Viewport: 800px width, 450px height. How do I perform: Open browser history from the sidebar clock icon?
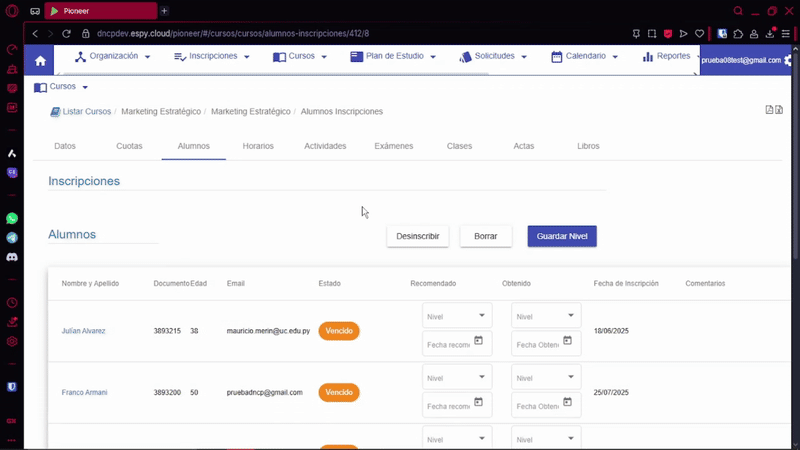(12, 303)
